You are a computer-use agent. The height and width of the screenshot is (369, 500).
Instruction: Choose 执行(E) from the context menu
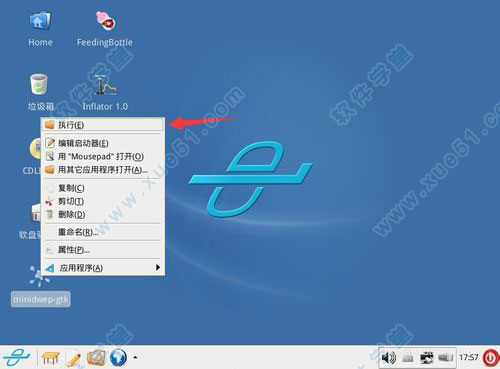point(103,125)
